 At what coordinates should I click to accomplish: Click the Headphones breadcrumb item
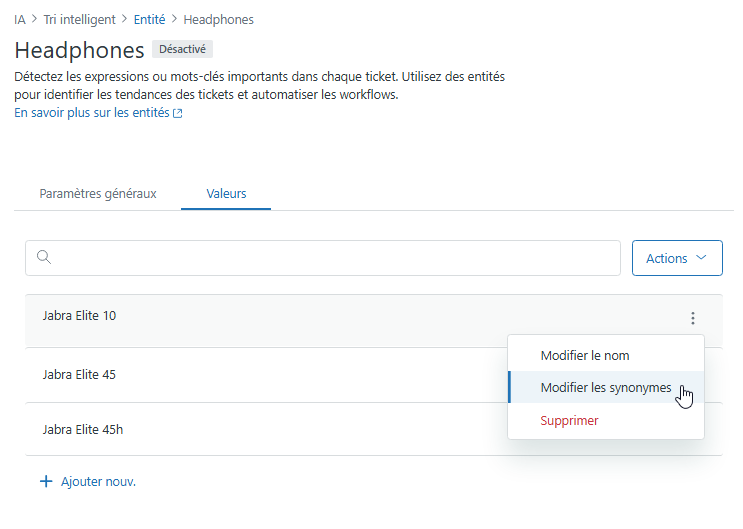coord(218,19)
